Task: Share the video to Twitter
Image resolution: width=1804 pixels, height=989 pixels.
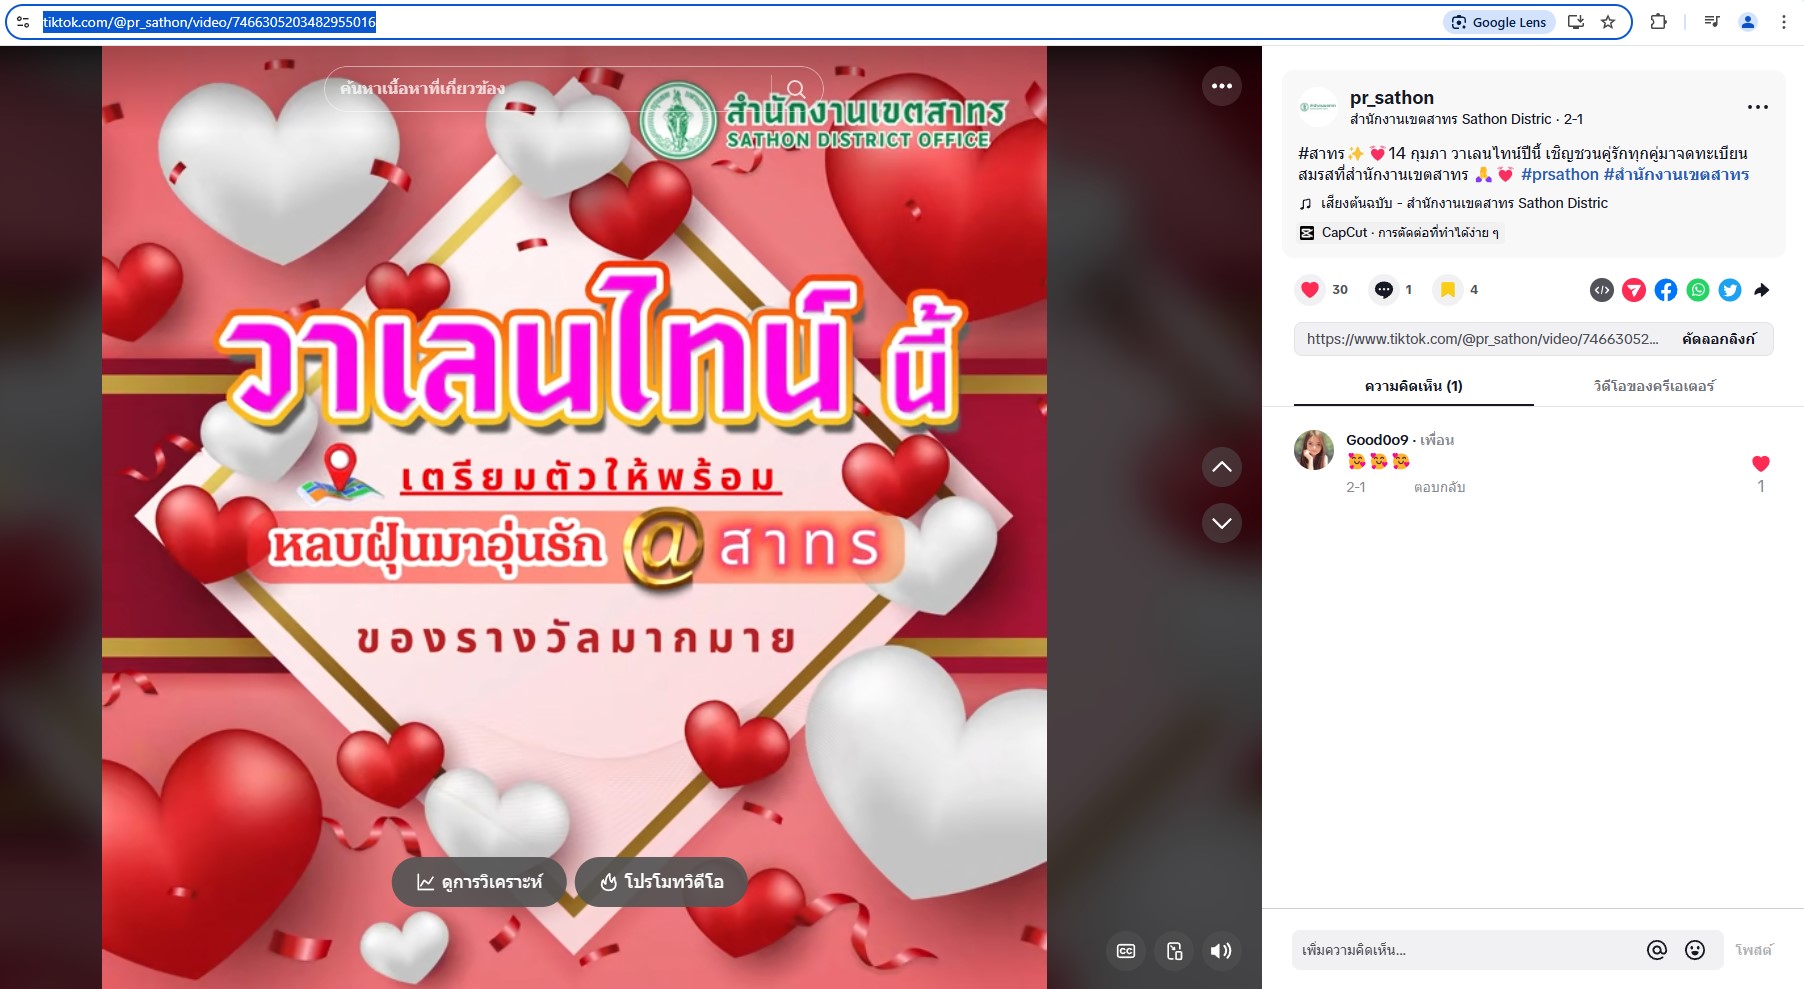Action: pyautogui.click(x=1730, y=290)
